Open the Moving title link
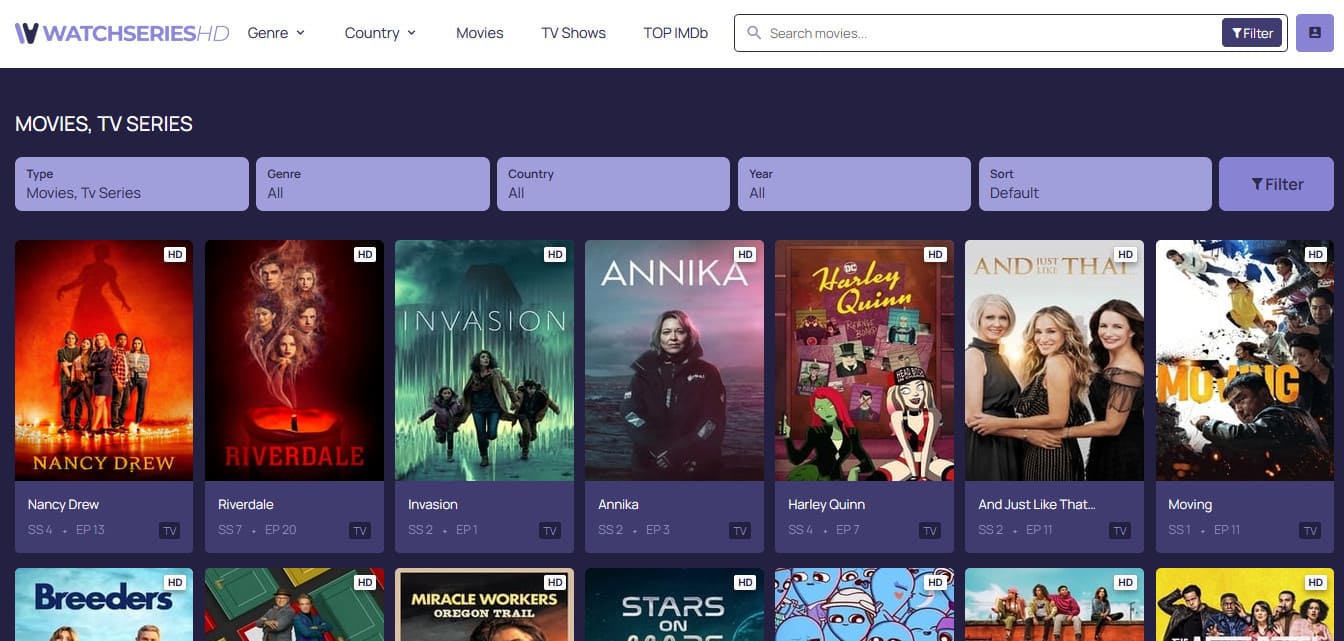 tap(1190, 504)
